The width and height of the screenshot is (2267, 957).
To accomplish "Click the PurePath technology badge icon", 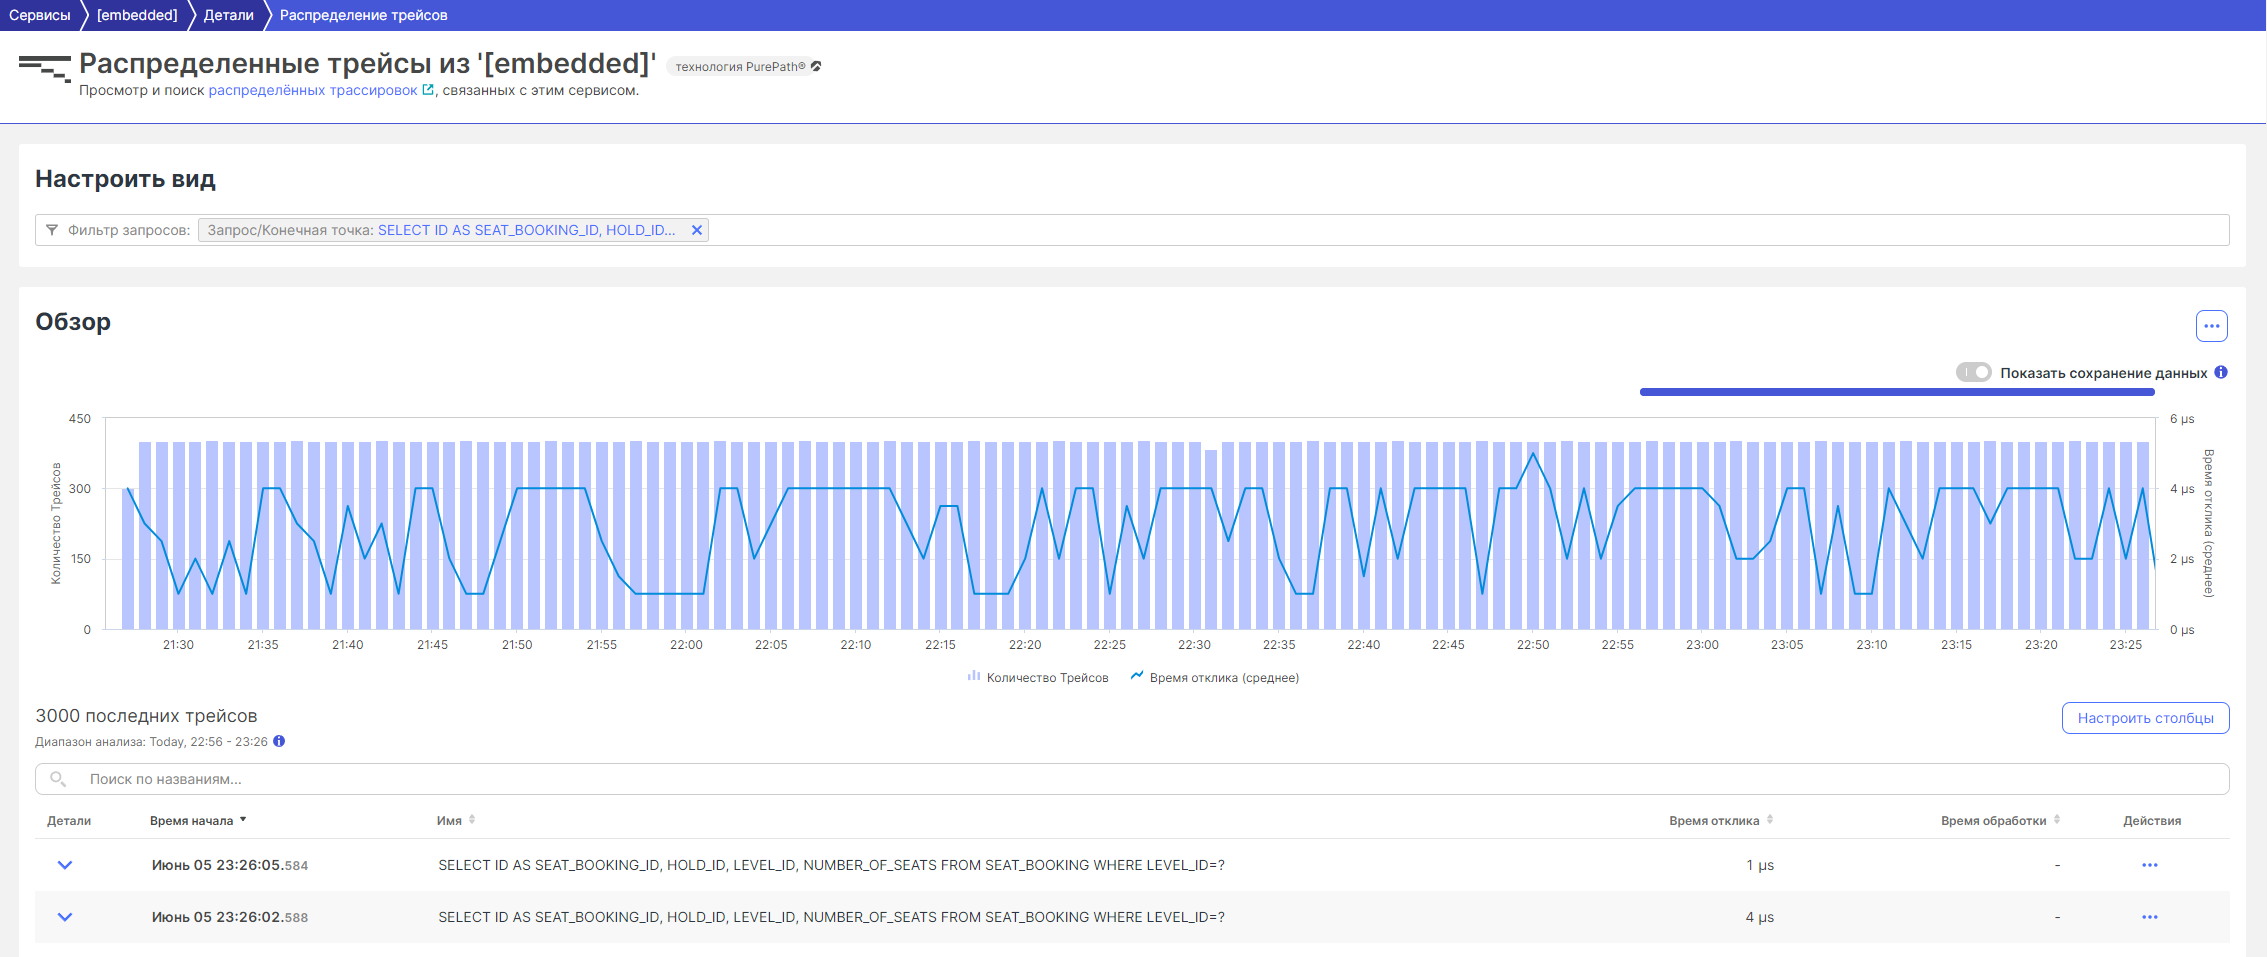I will pyautogui.click(x=816, y=67).
